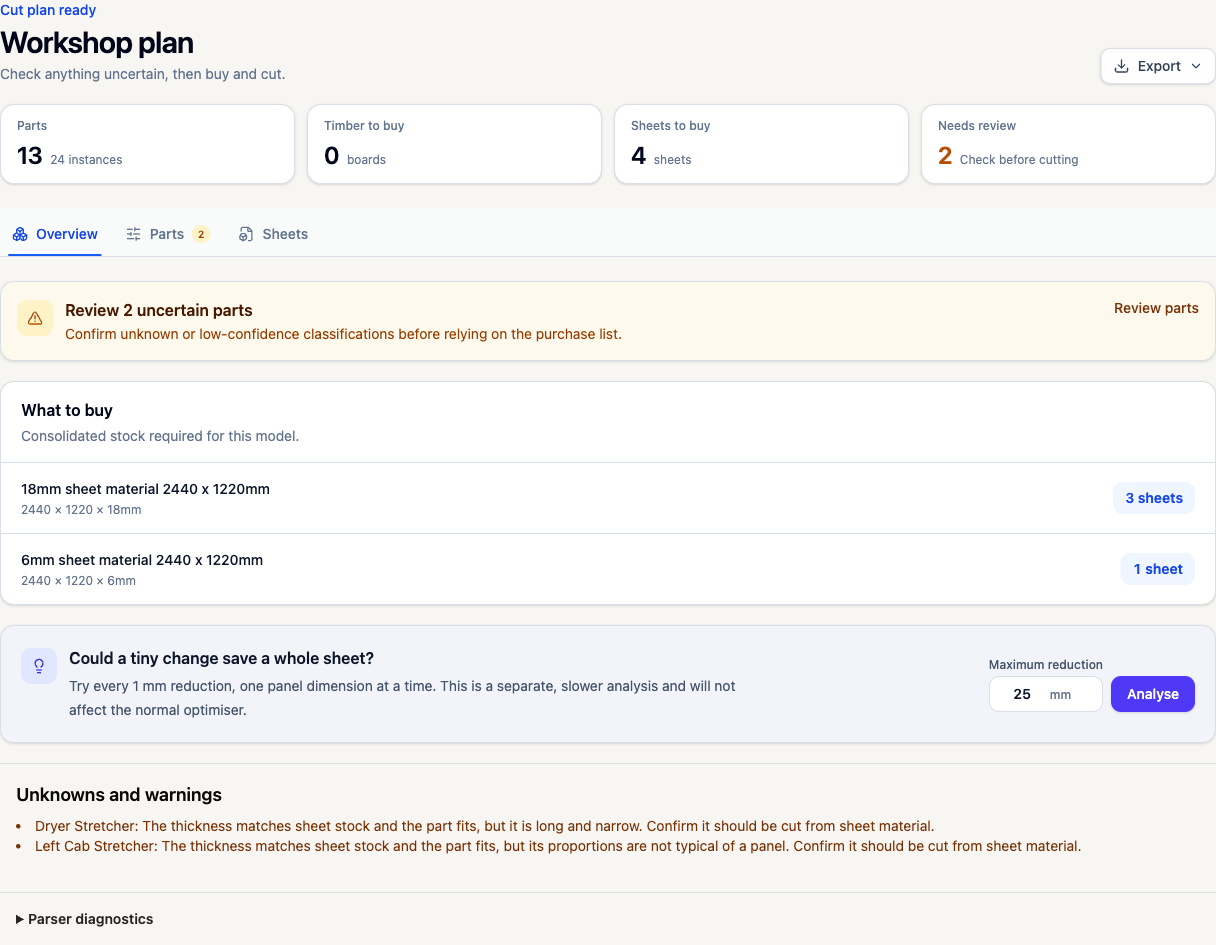Switch to the Parts tab
The height and width of the screenshot is (945, 1216).
click(x=167, y=234)
